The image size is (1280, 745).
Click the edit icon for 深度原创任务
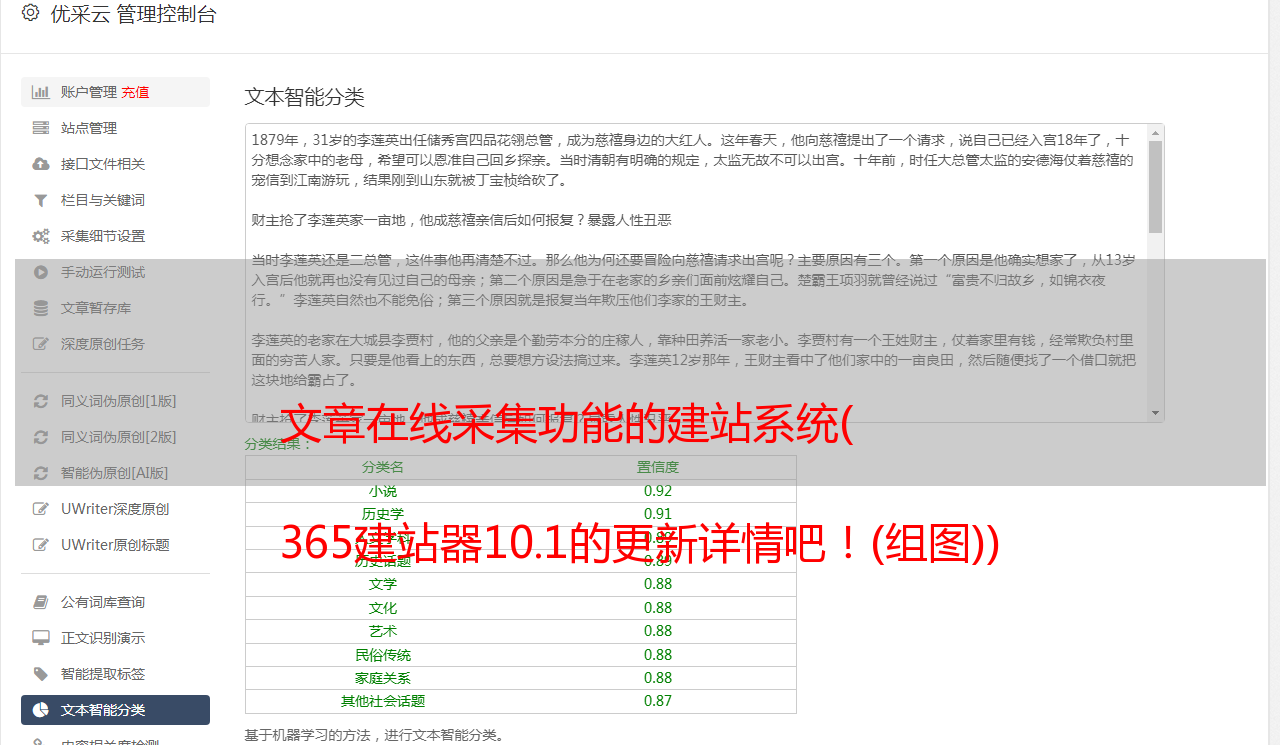(x=41, y=344)
